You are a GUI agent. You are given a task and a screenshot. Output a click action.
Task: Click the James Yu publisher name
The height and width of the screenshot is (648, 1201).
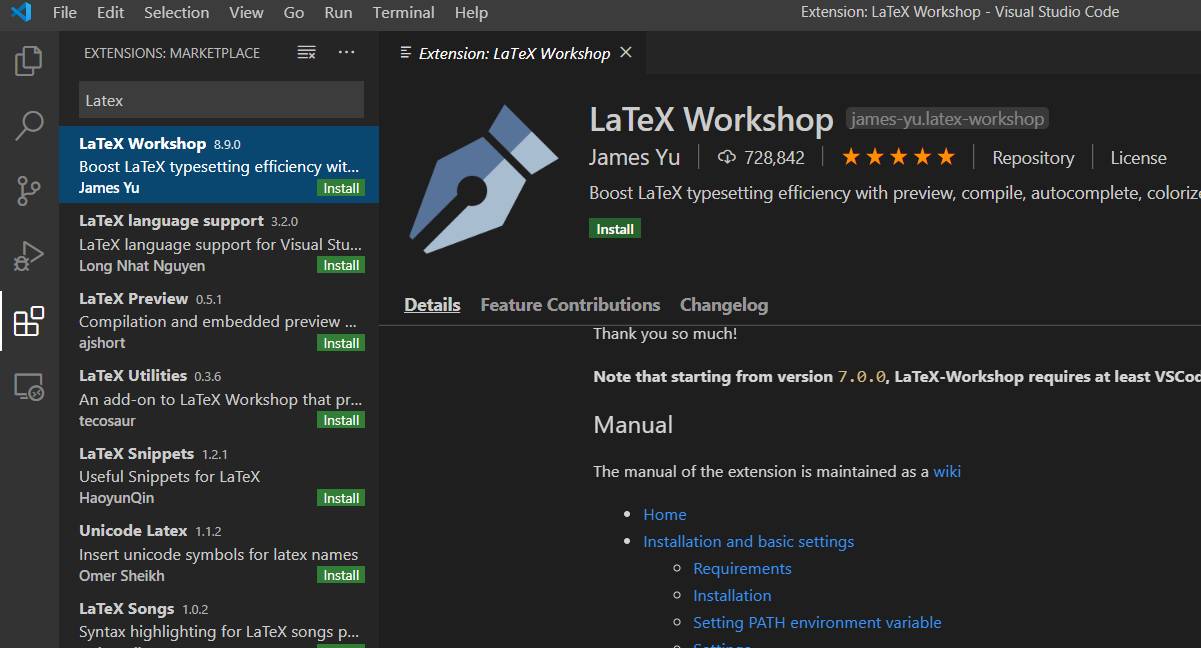click(634, 157)
